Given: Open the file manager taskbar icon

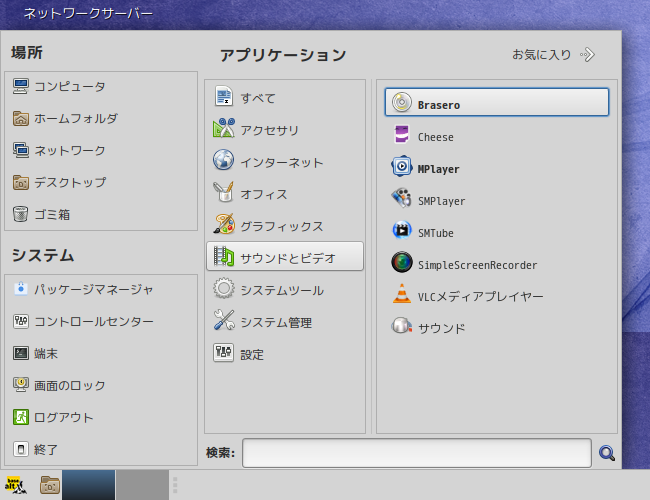Looking at the screenshot, I should (50, 485).
